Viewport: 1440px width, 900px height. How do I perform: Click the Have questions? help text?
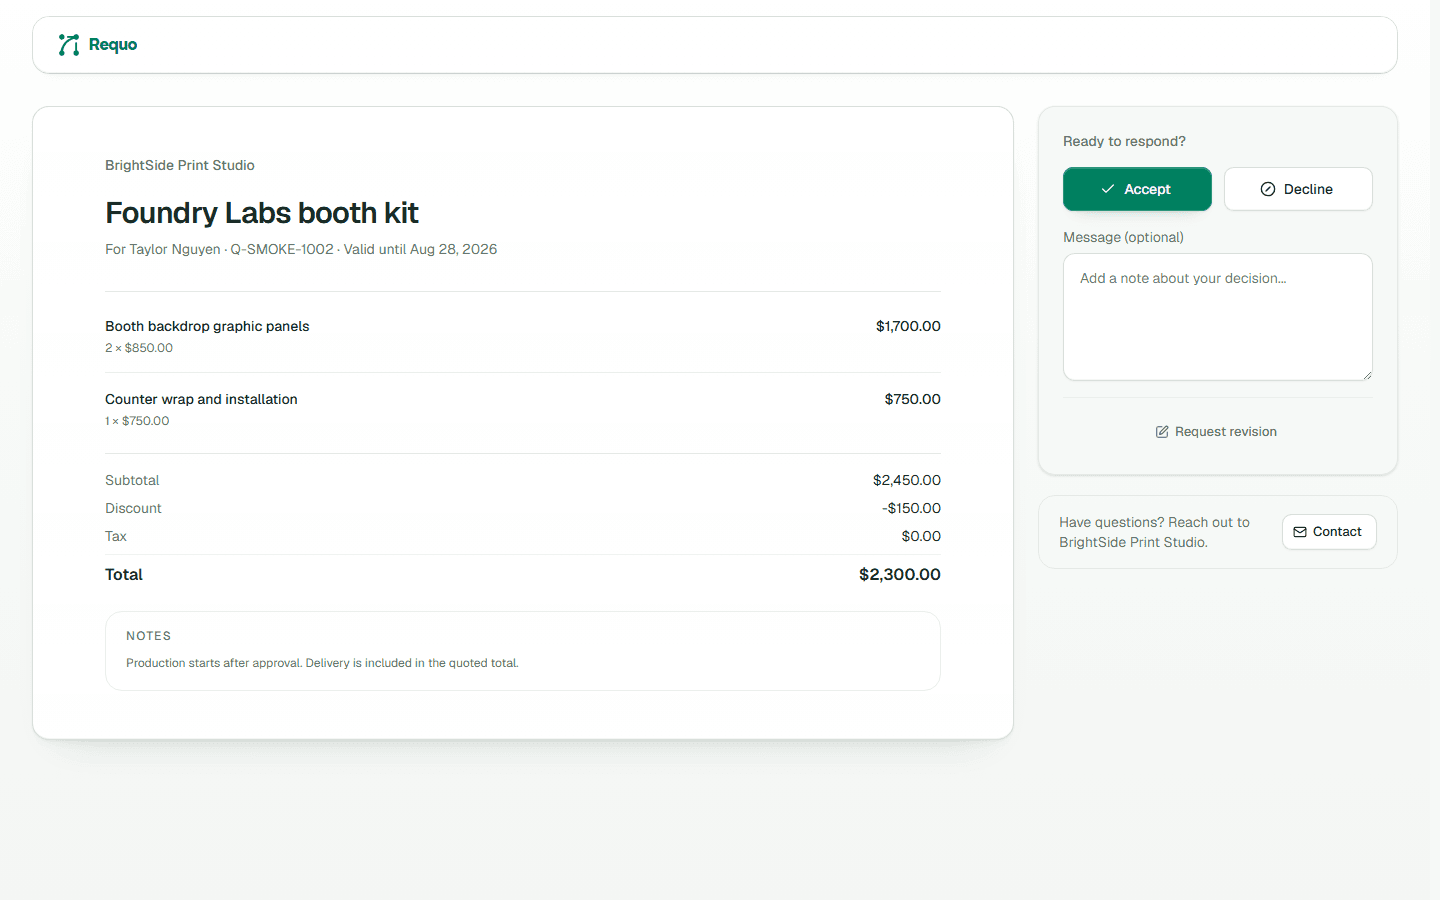(1154, 532)
